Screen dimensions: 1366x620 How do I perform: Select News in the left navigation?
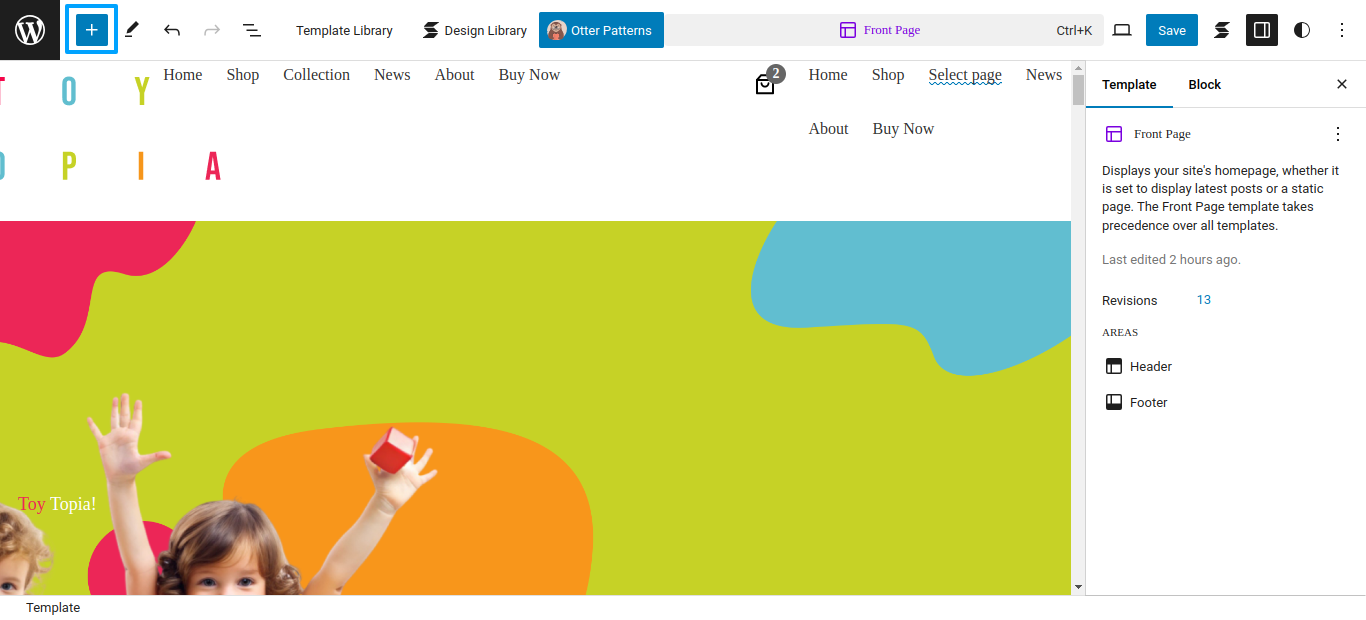tap(392, 75)
